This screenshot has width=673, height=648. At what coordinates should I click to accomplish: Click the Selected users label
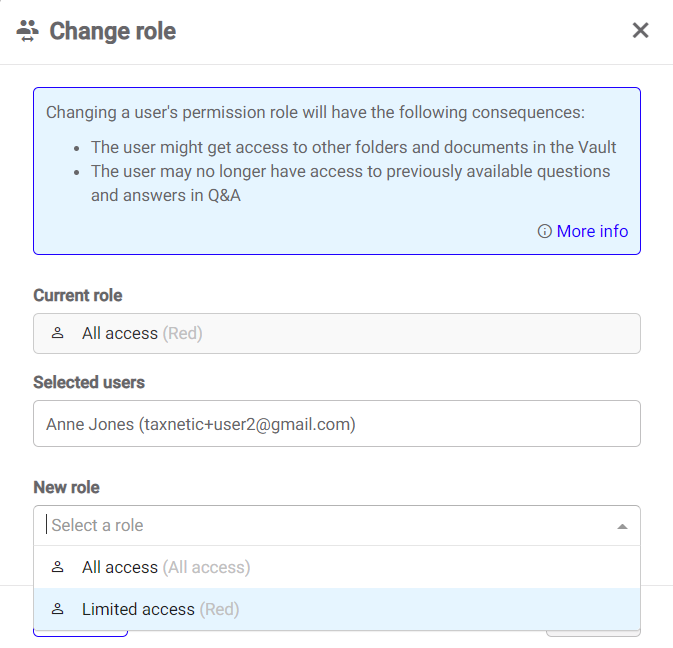coord(88,382)
